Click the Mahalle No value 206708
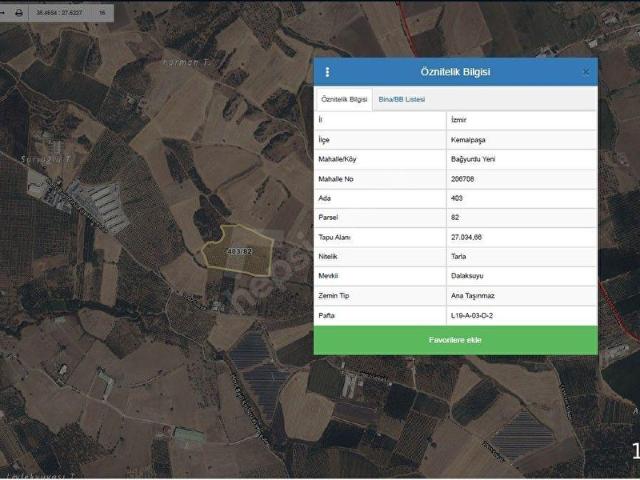Image resolution: width=640 pixels, height=480 pixels. point(464,179)
